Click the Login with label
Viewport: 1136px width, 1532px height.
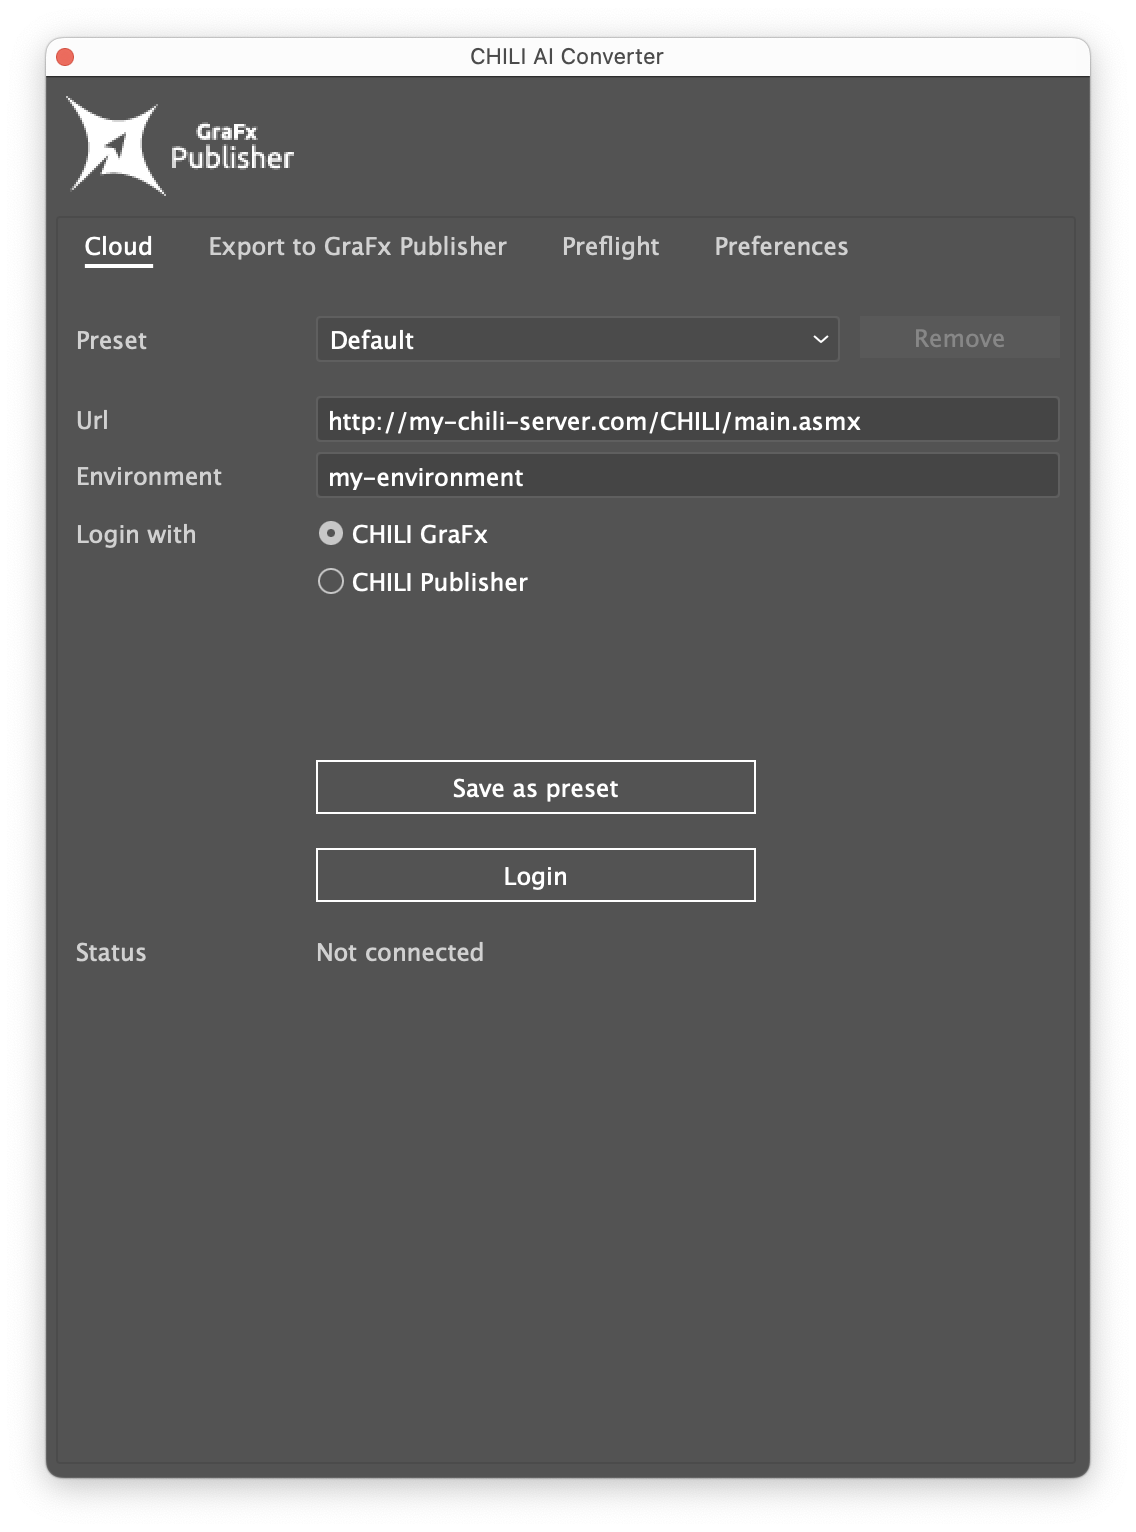tap(136, 535)
